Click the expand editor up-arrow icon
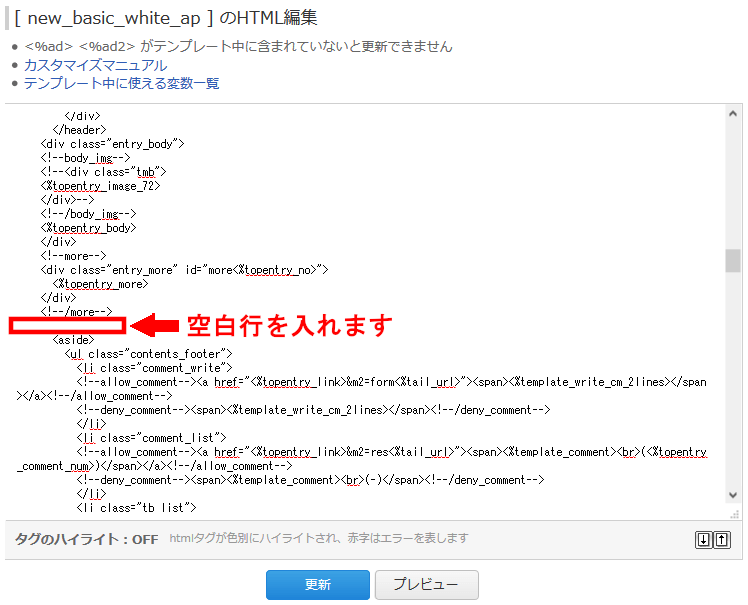 click(x=722, y=540)
